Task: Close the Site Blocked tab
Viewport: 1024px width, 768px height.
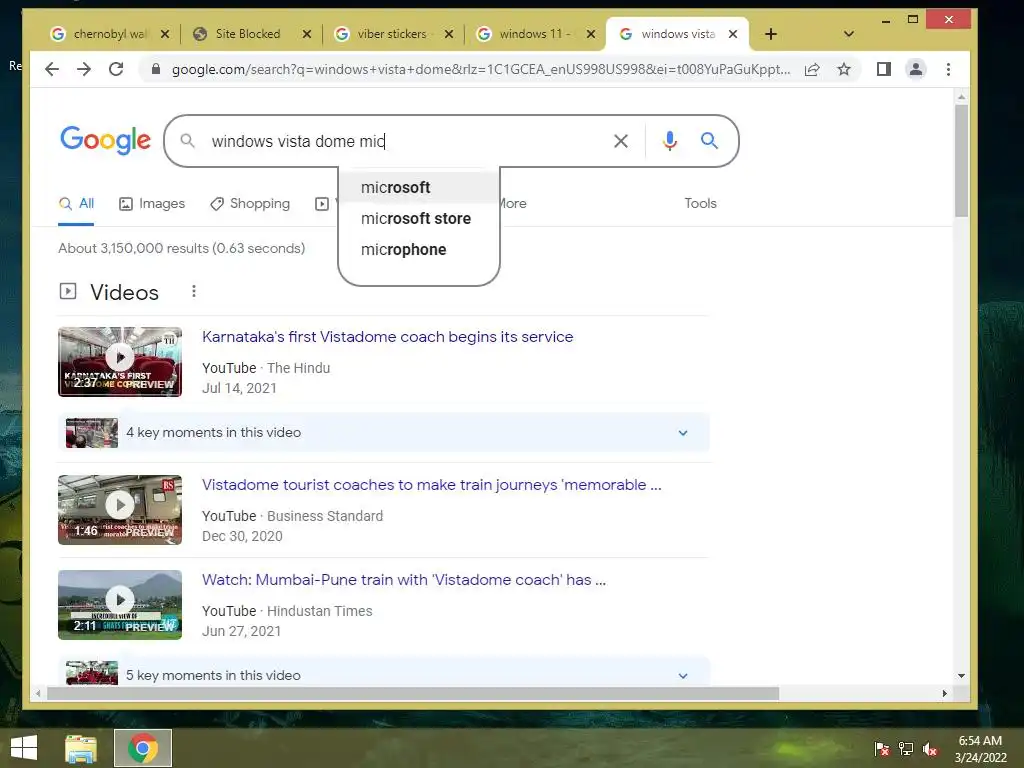Action: 306,34
